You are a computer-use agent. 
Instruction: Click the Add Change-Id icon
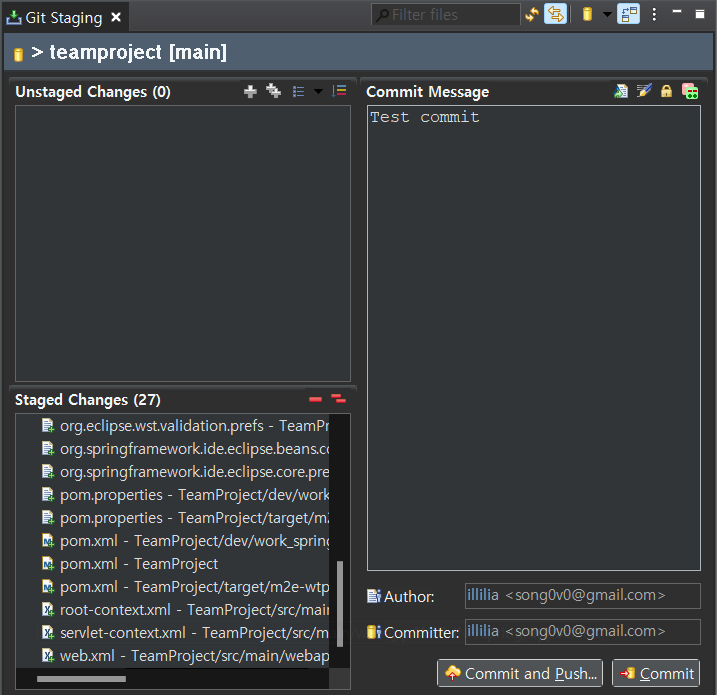pos(690,91)
